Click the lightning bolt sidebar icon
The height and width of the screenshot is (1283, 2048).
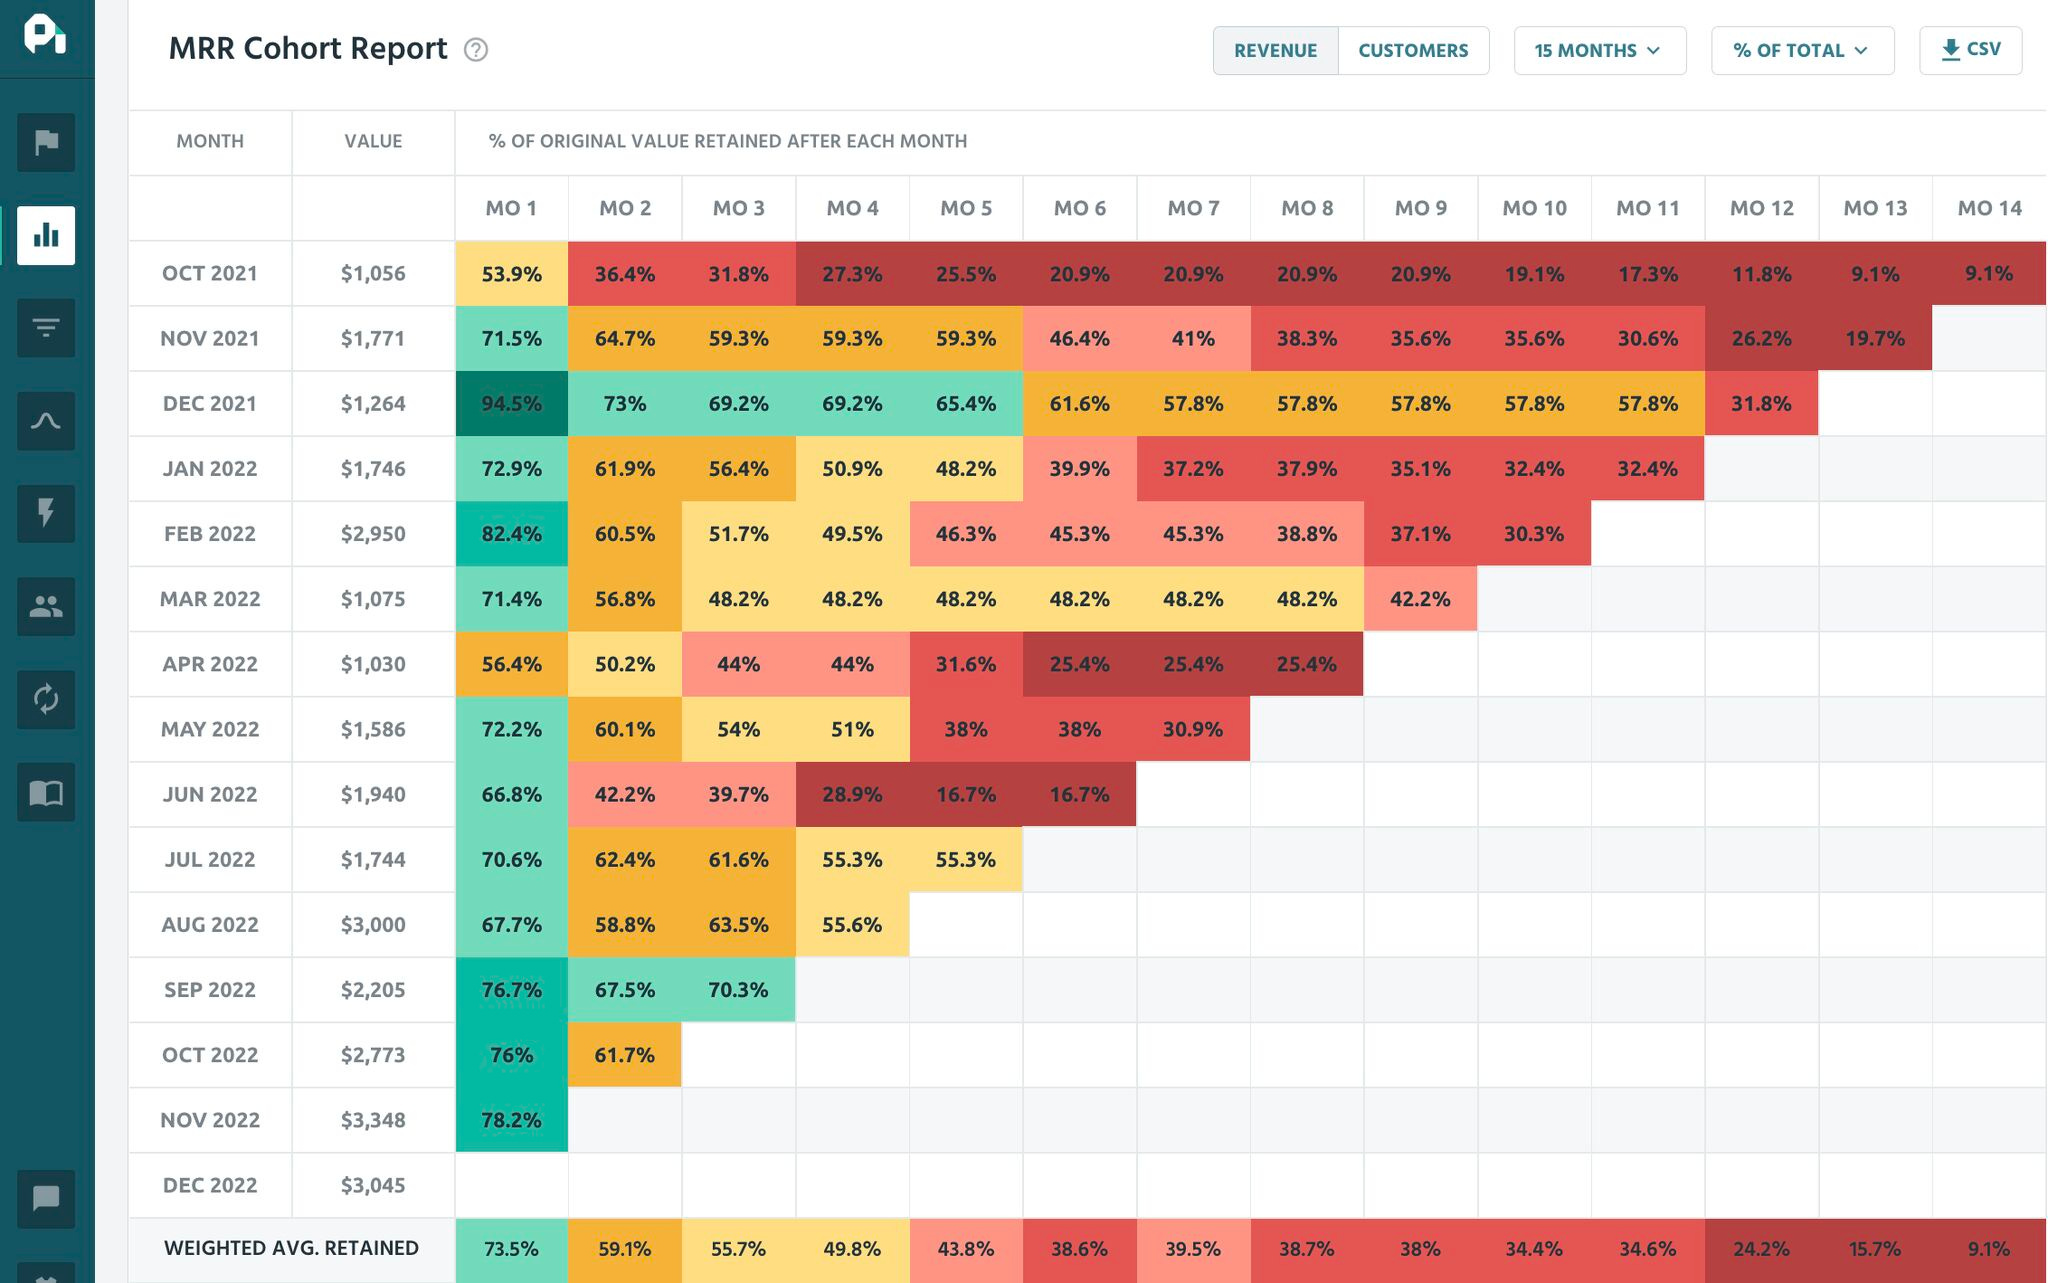pyautogui.click(x=46, y=514)
